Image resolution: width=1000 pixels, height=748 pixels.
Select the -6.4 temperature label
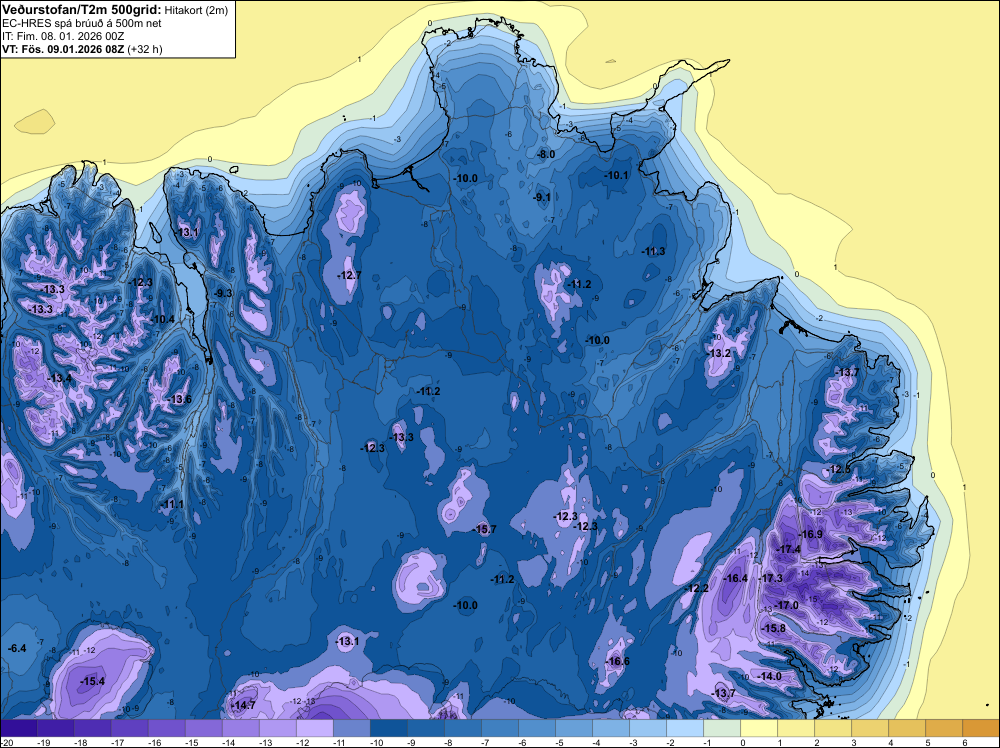coord(17,649)
